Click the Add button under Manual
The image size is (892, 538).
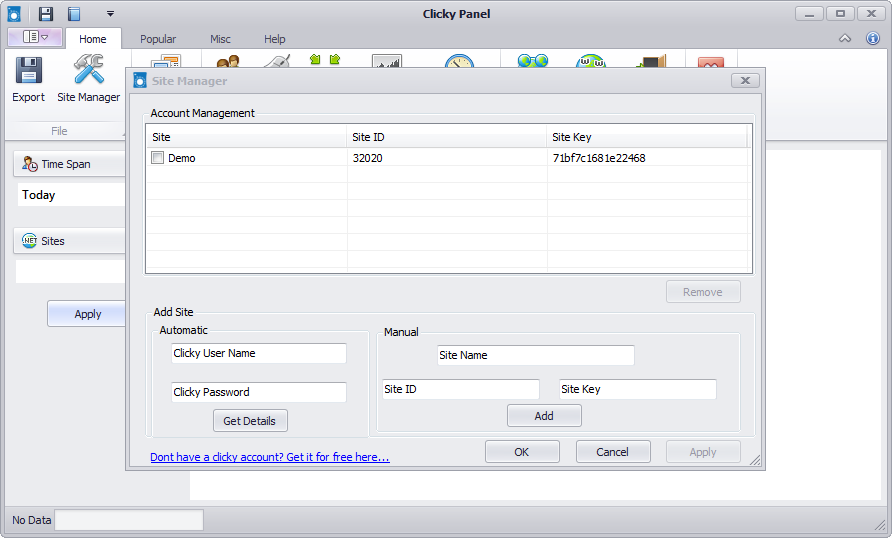(544, 416)
